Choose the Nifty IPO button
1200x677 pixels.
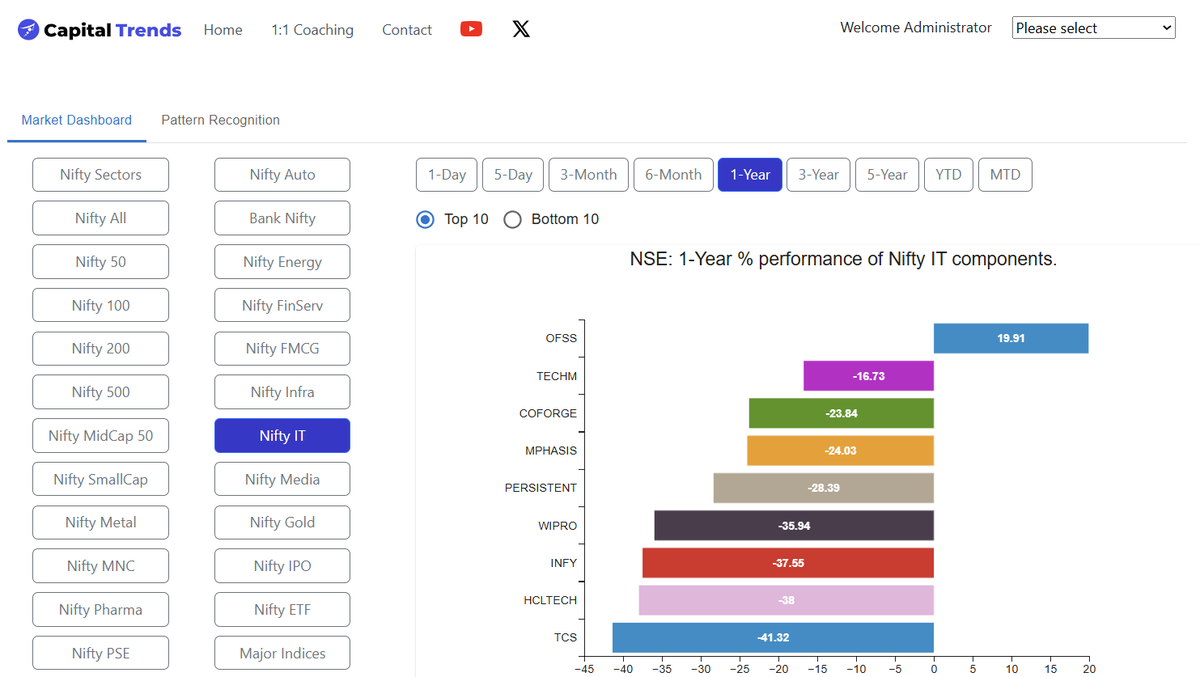coord(282,566)
